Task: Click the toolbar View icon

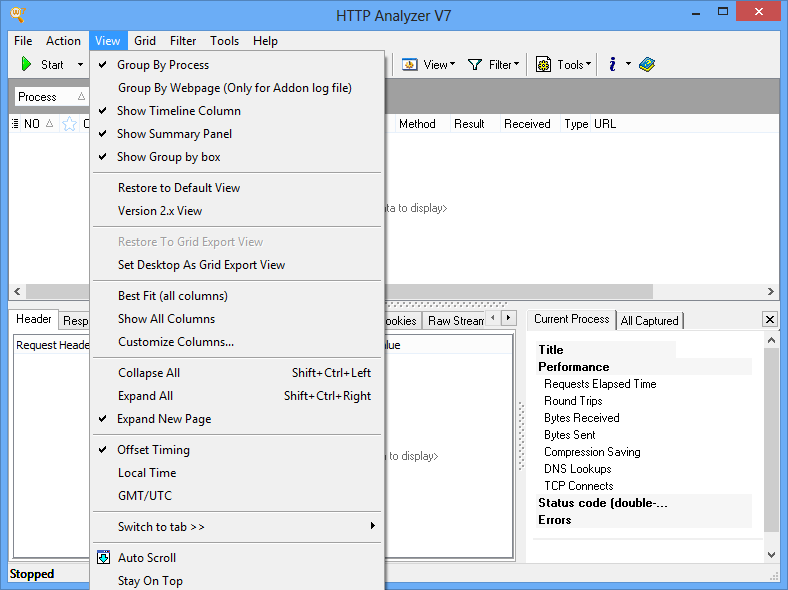Action: [410, 64]
